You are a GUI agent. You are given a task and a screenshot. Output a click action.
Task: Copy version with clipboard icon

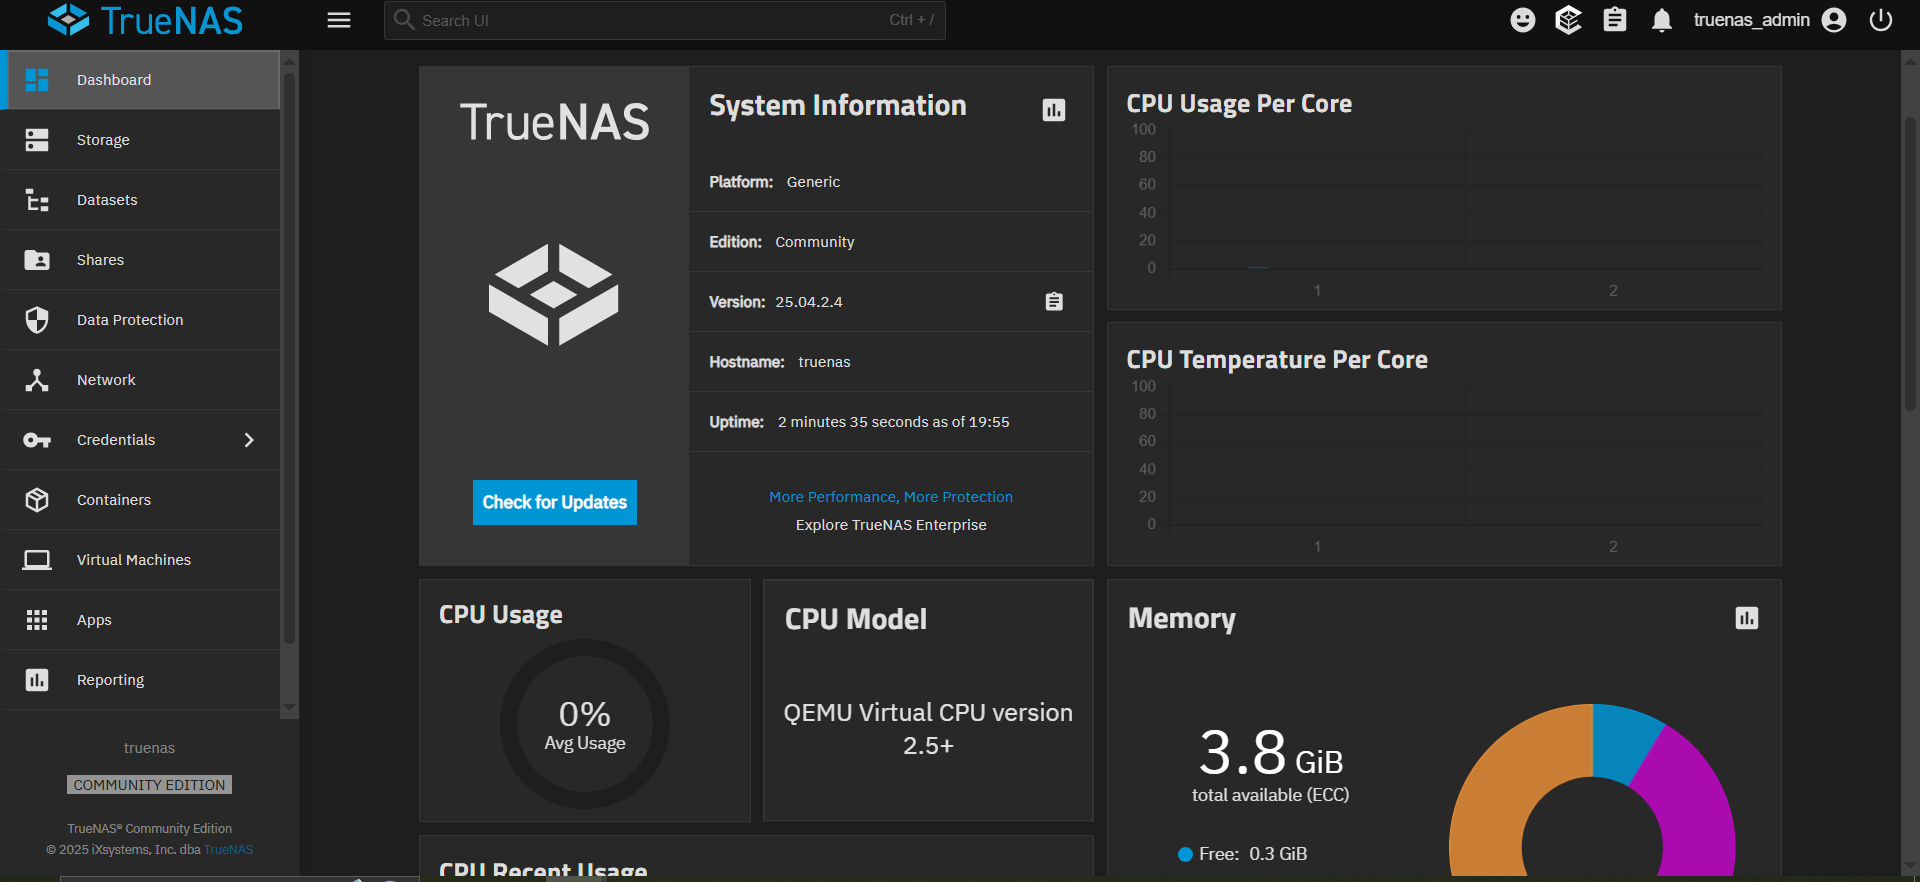tap(1054, 302)
